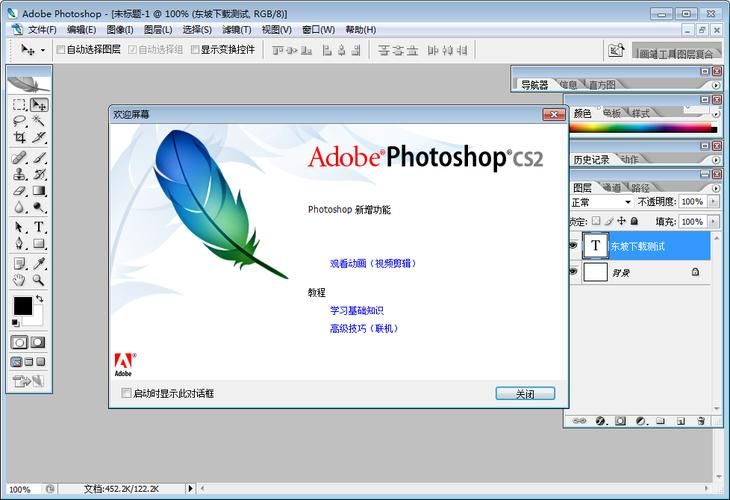Open status bar info arrow menu

pos(190,488)
